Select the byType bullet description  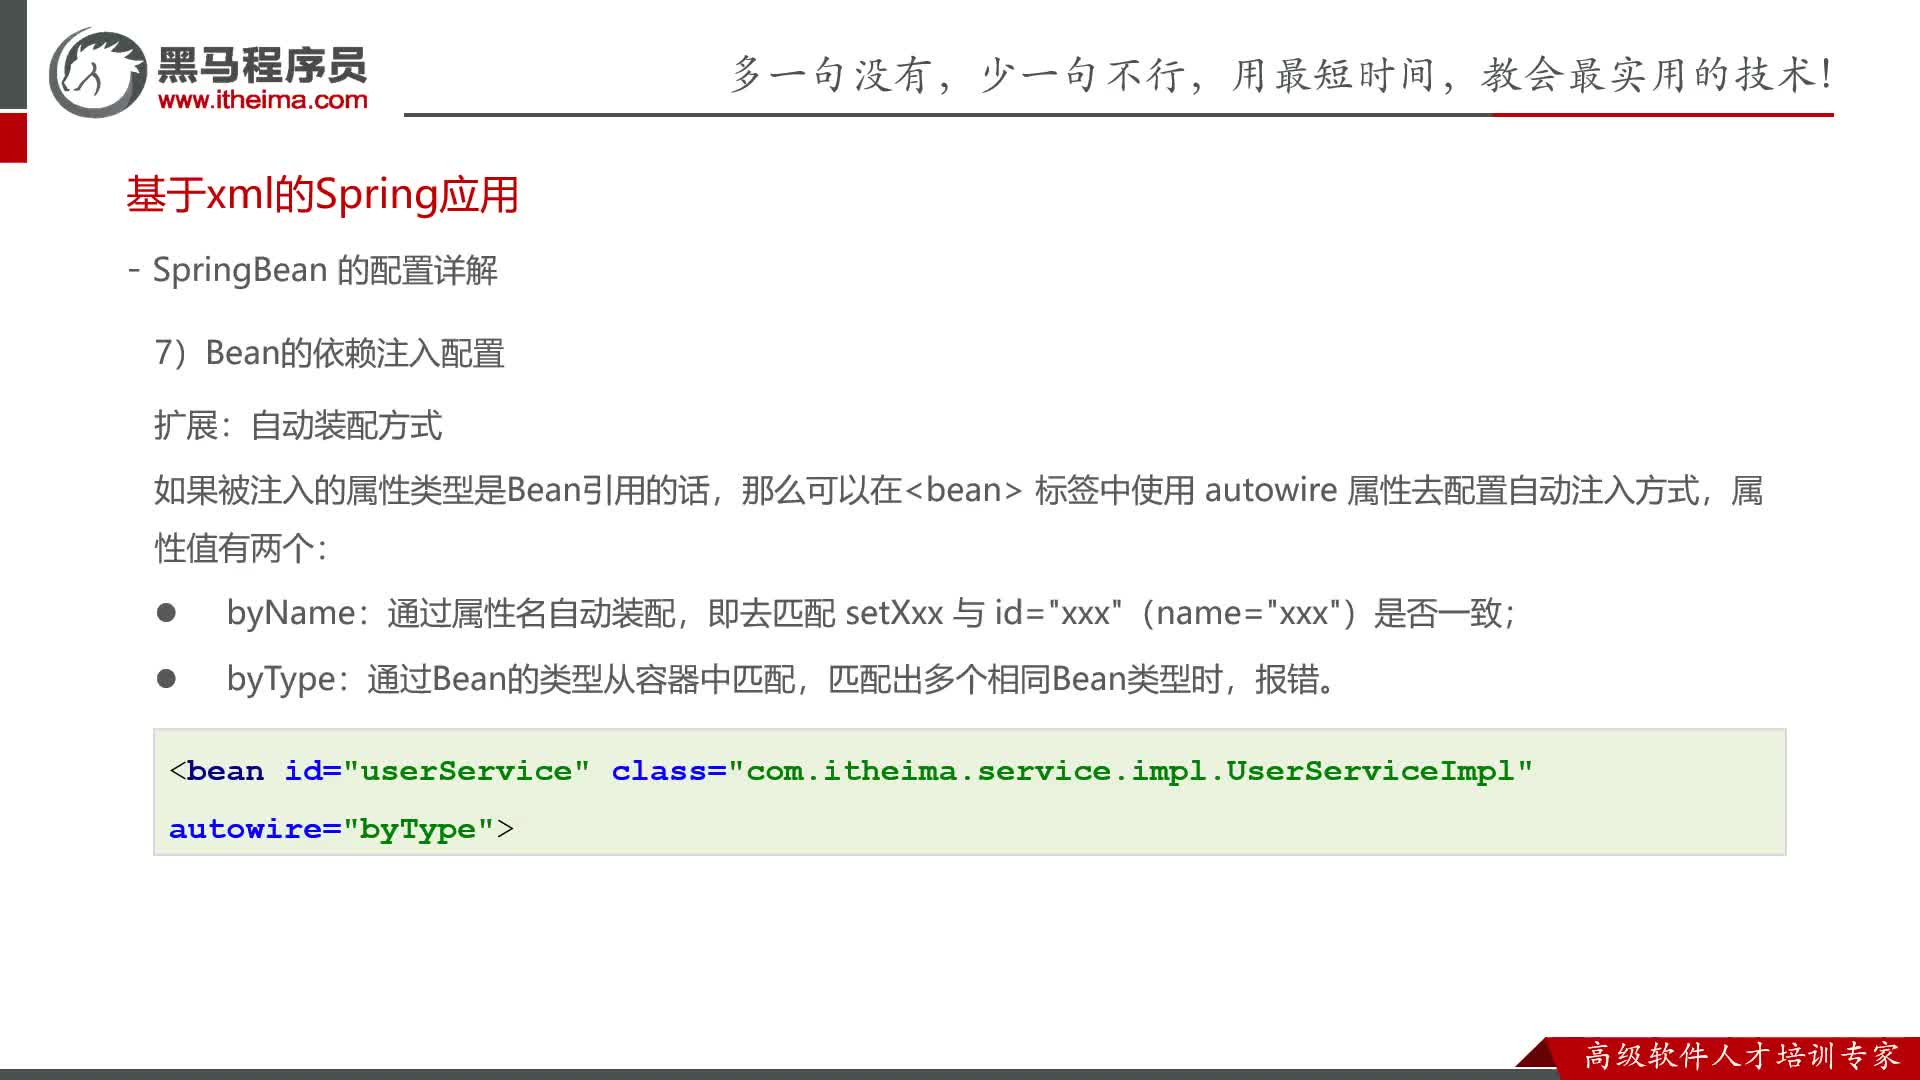click(782, 679)
